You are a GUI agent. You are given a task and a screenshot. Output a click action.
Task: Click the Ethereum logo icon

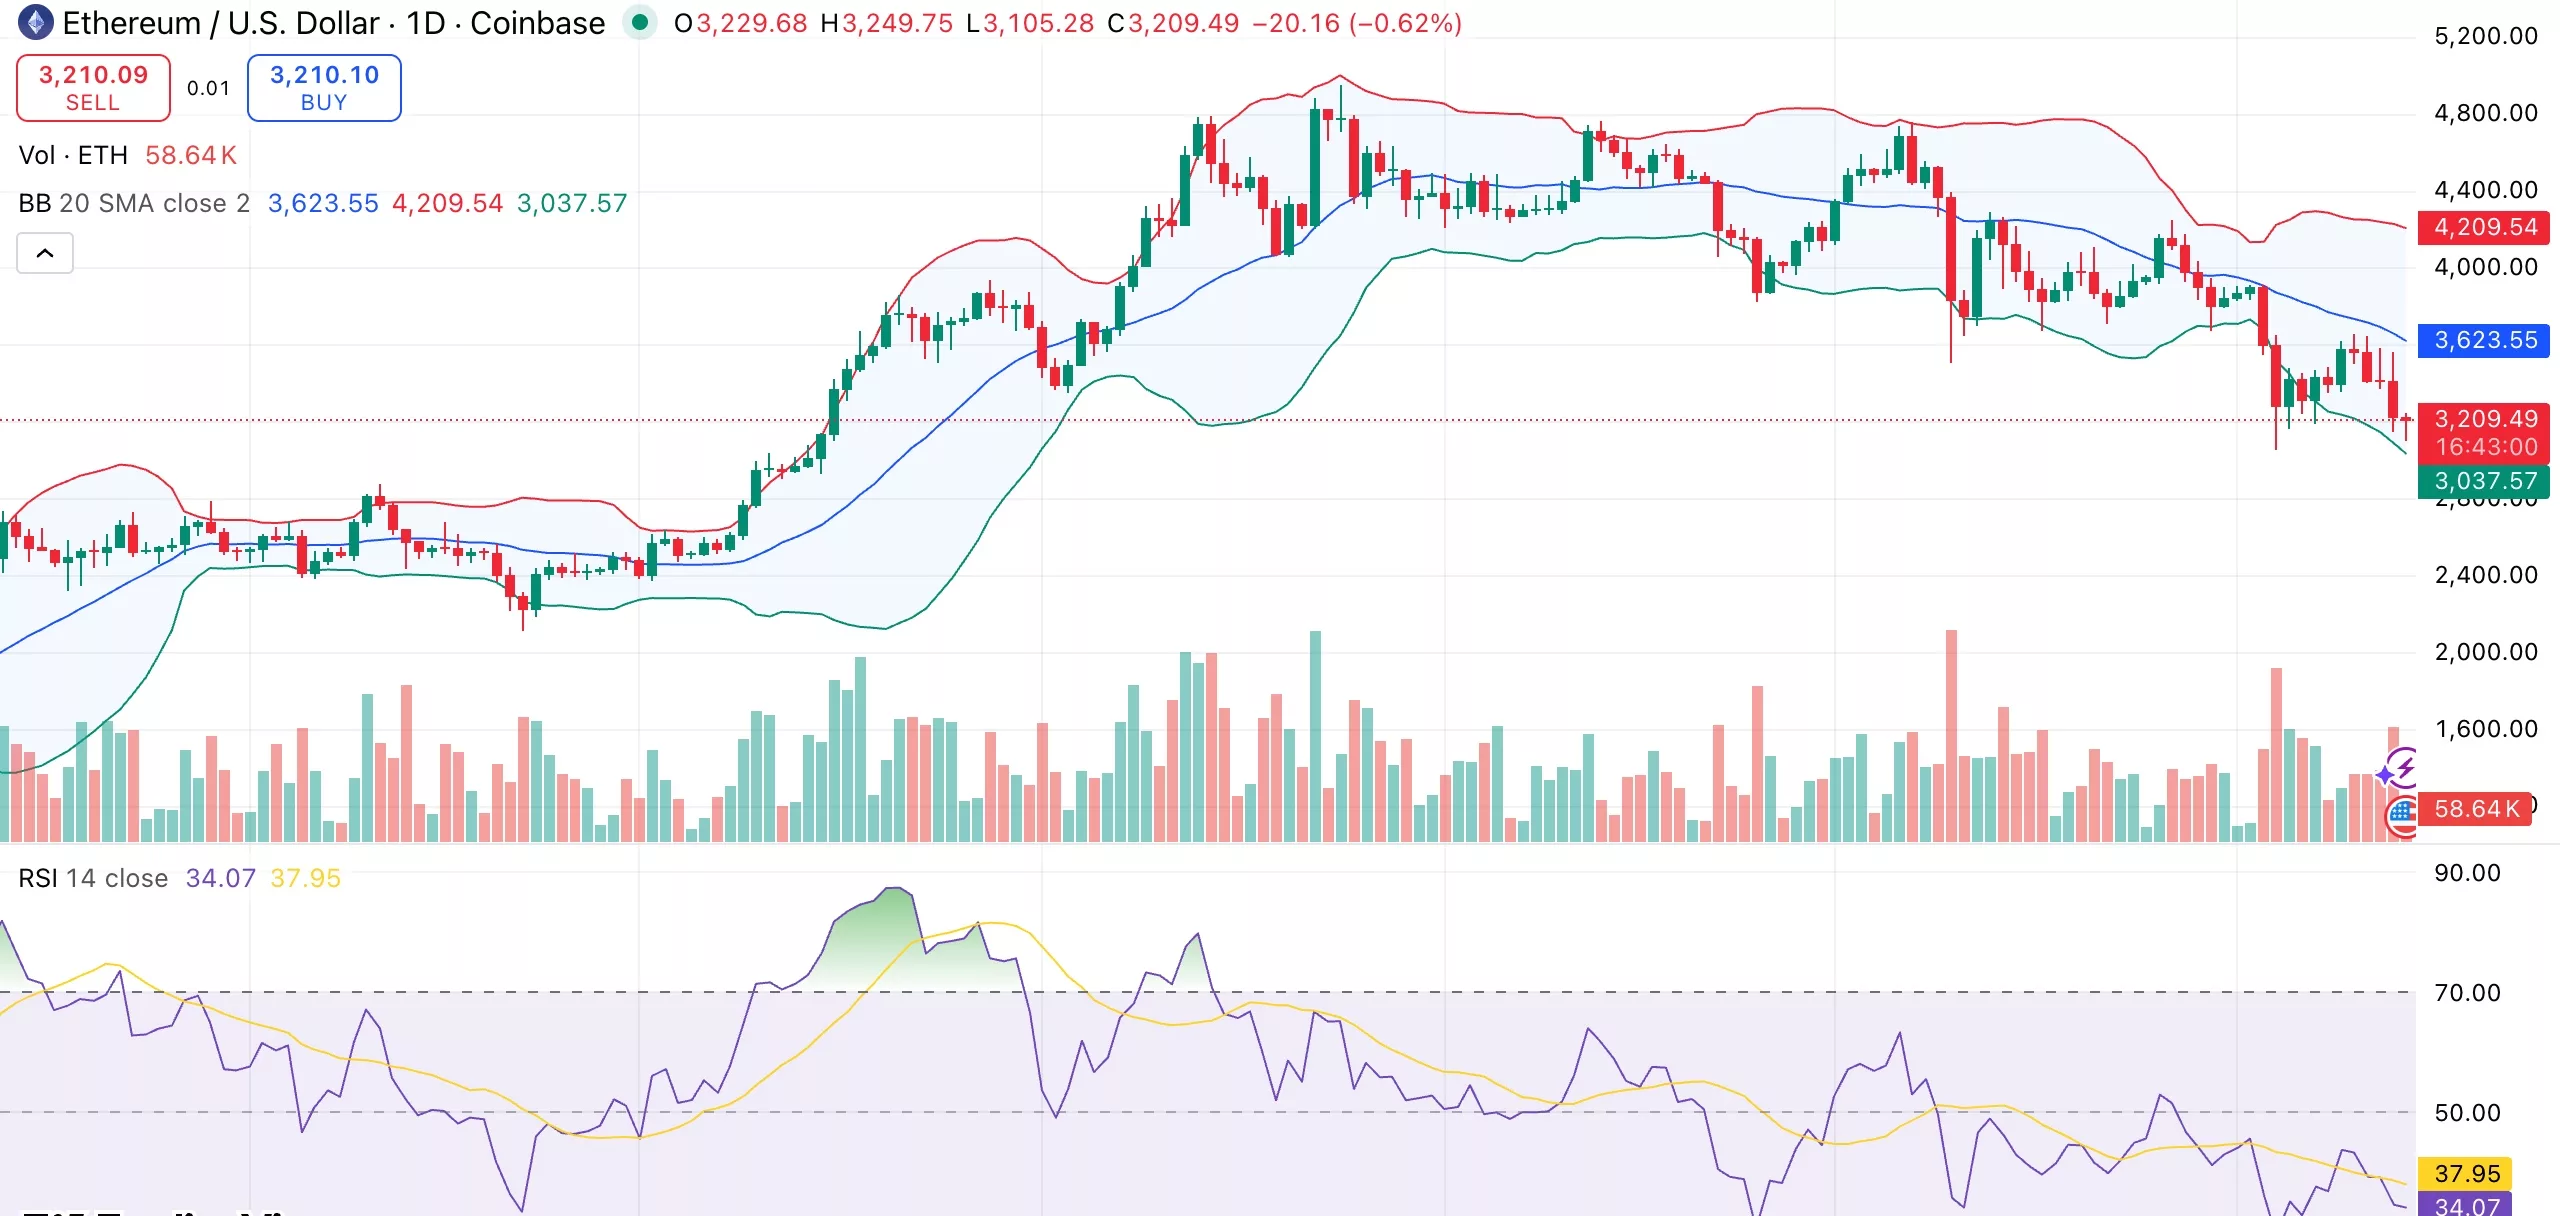[36, 22]
